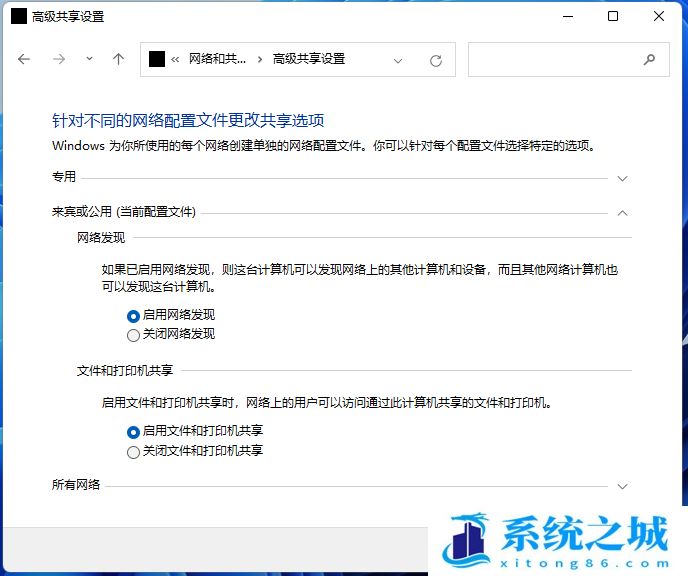Select 启用文件和打印机共享 option
The width and height of the screenshot is (688, 576).
(134, 431)
